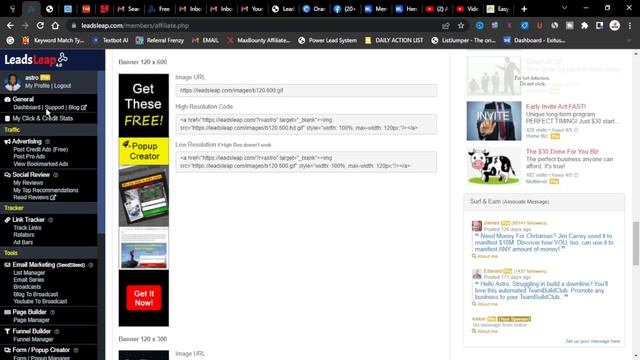Image resolution: width=640 pixels, height=360 pixels.
Task: Open the DAILY ACTION LIST bookmark
Action: pyautogui.click(x=394, y=40)
